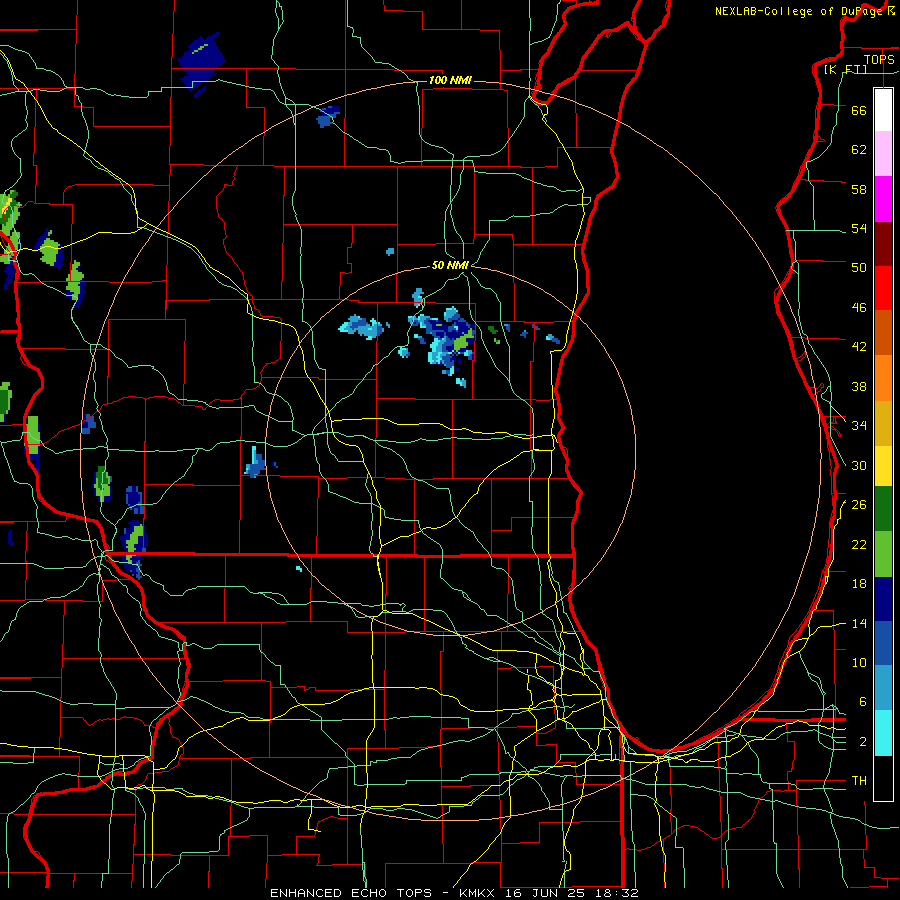The height and width of the screenshot is (900, 900).
Task: Select the navy blue legend segment
Action: [883, 599]
